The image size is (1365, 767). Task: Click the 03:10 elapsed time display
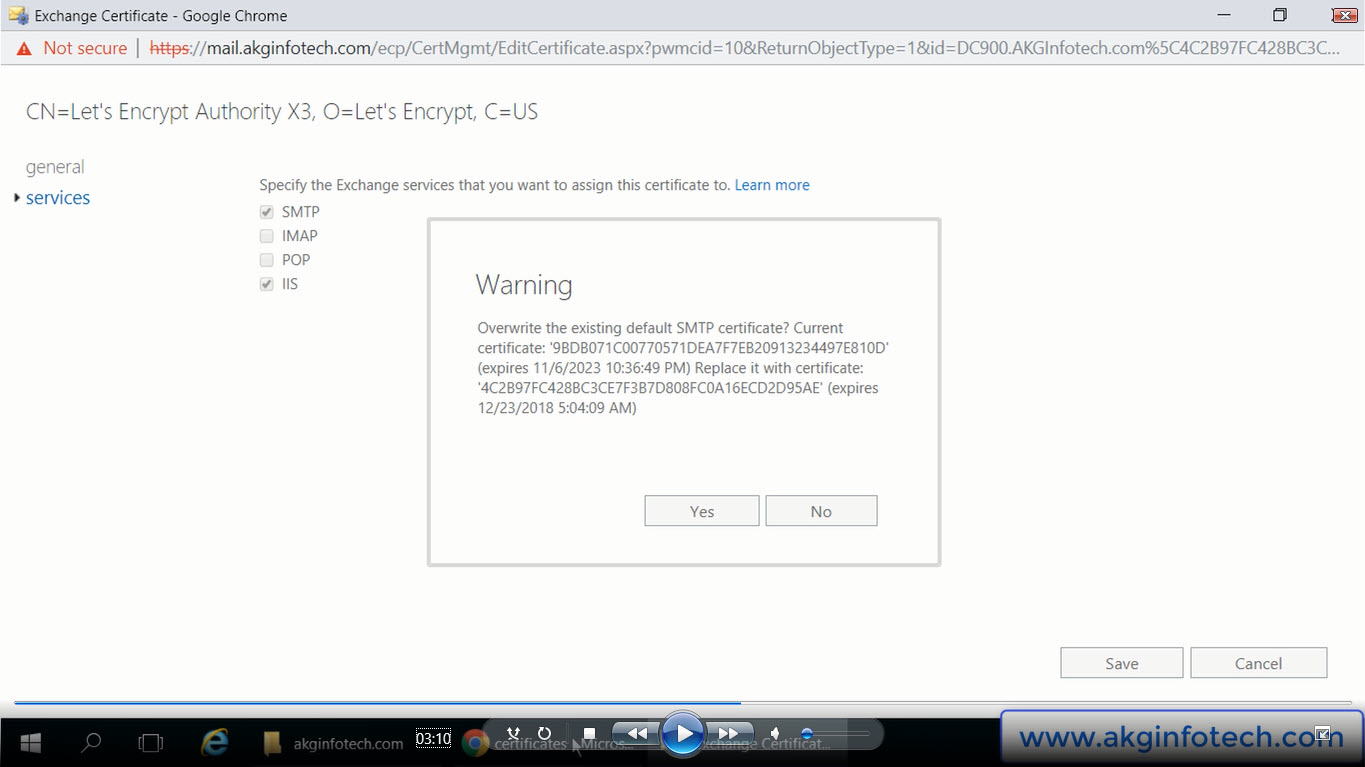tap(433, 739)
